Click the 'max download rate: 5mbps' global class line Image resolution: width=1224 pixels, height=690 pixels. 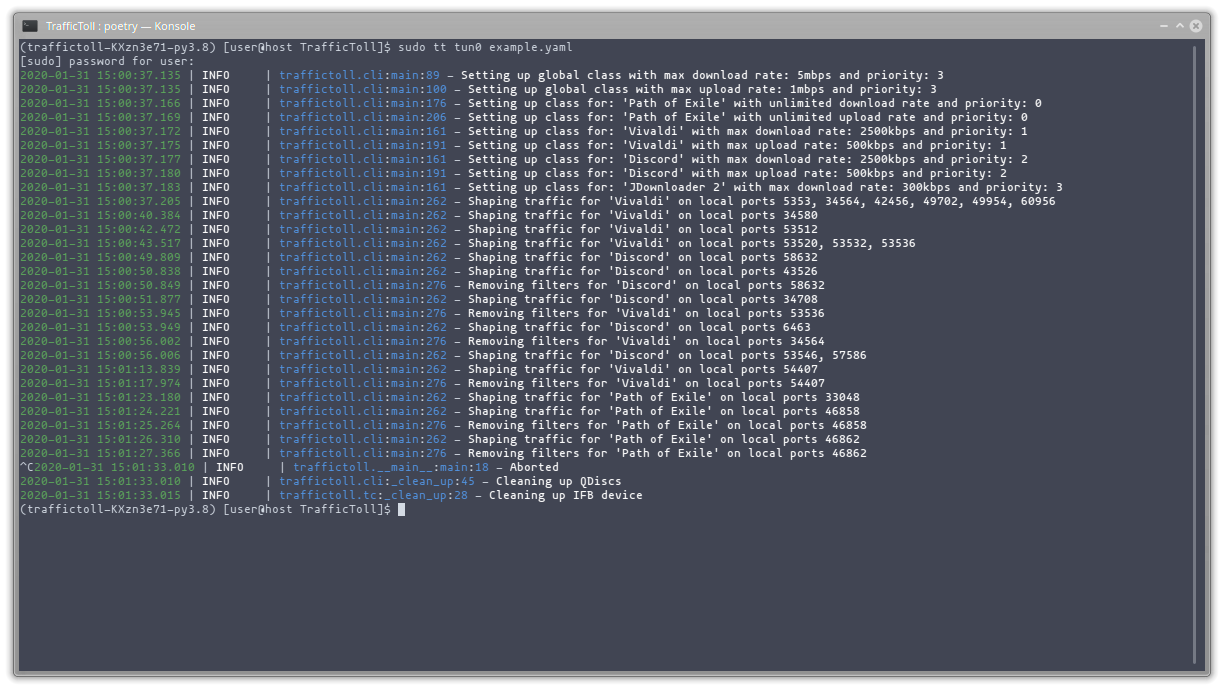tap(481, 75)
